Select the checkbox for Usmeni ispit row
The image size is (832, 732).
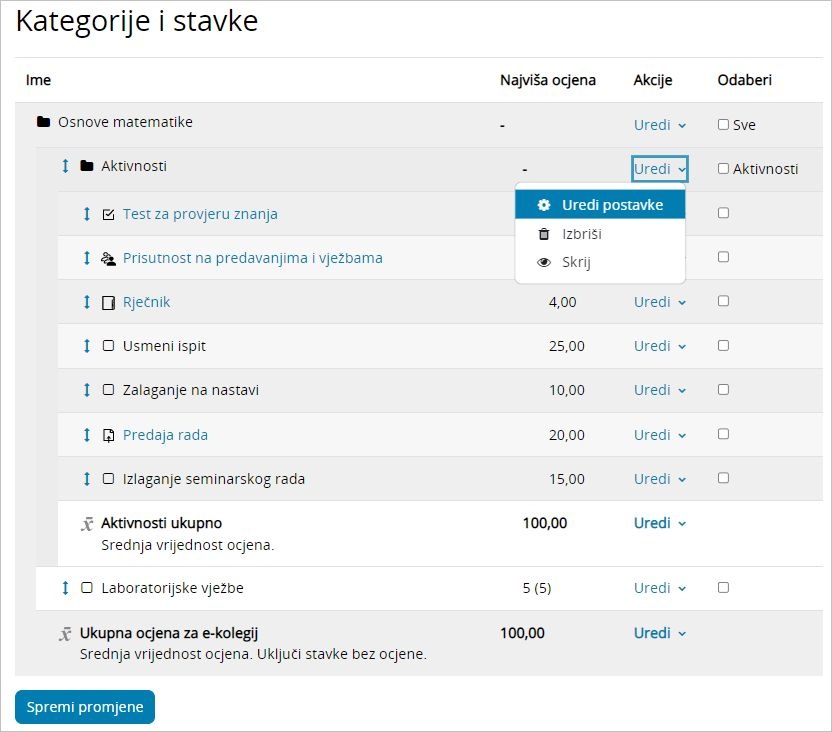tap(723, 346)
